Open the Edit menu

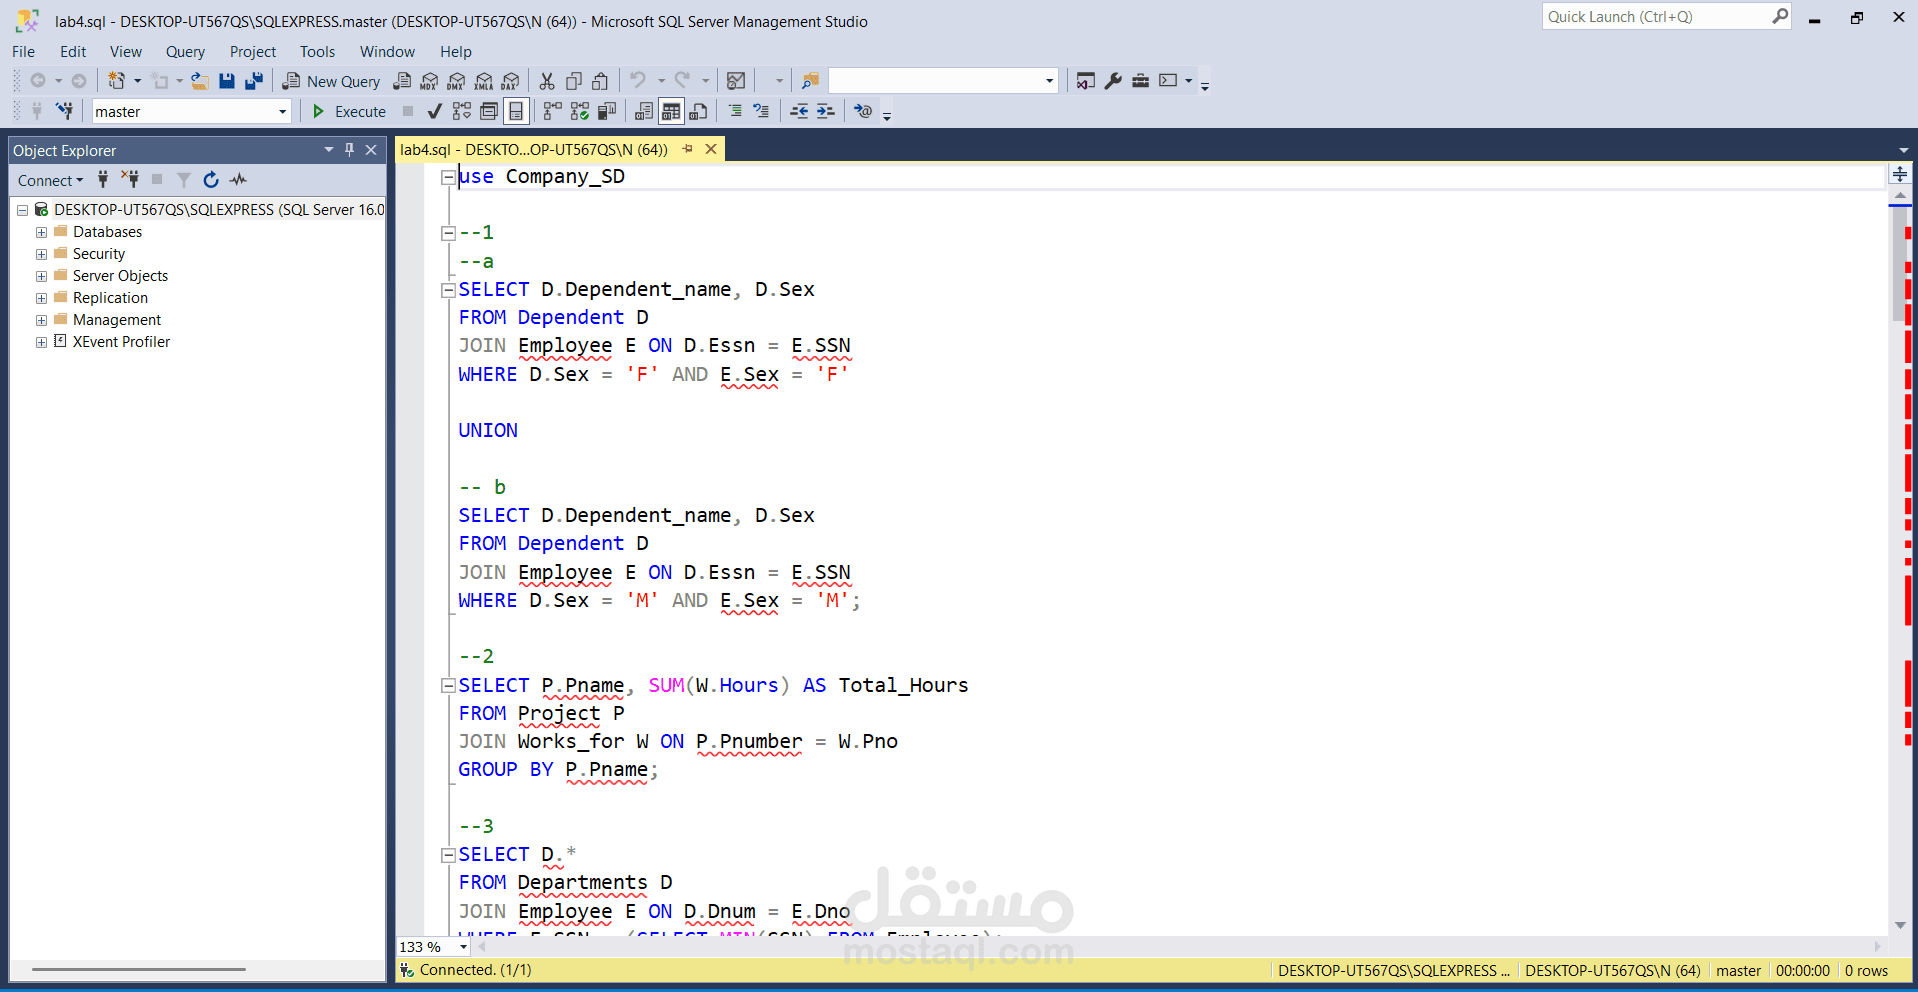73,52
